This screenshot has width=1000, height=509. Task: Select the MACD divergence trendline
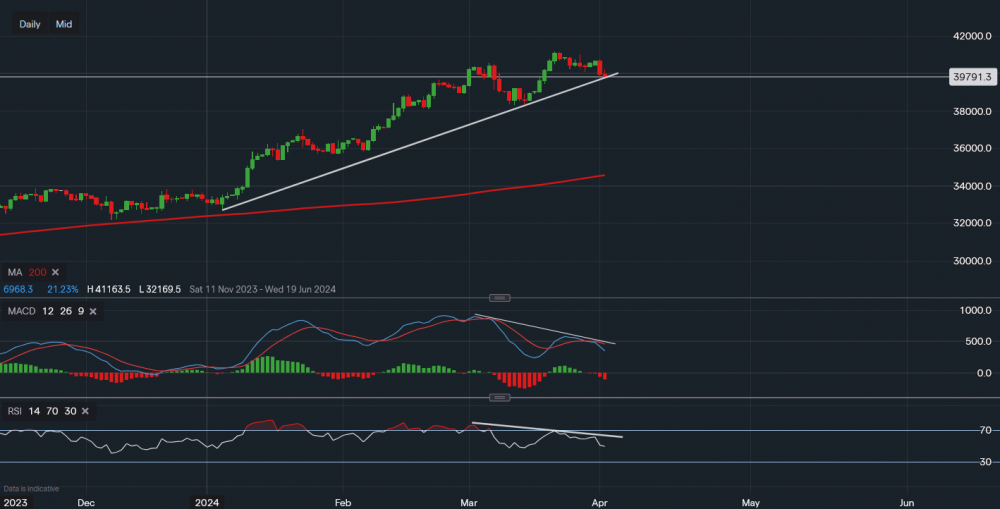tap(545, 329)
